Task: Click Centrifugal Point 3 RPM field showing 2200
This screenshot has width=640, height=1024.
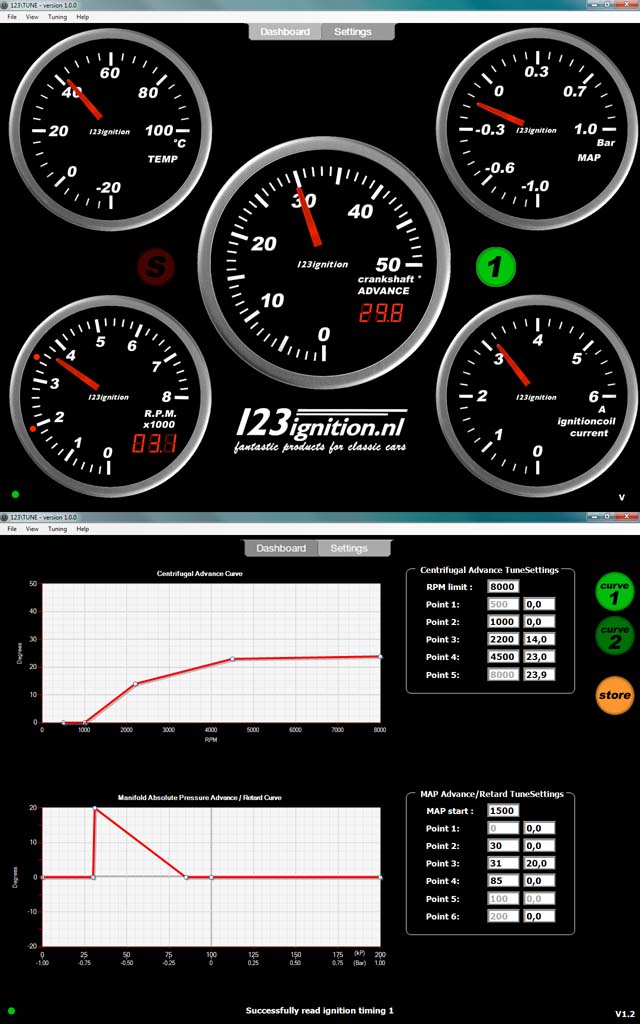Action: click(x=504, y=639)
